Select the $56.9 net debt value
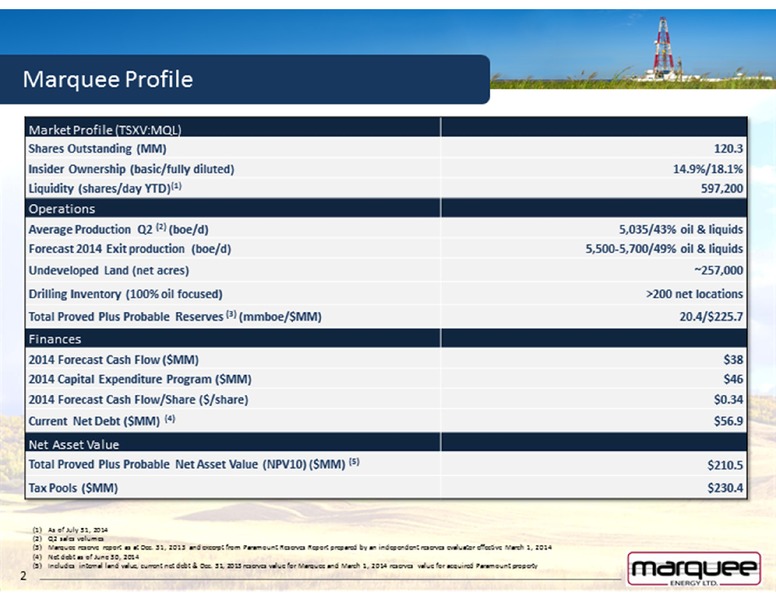This screenshot has width=776, height=600. click(x=728, y=421)
